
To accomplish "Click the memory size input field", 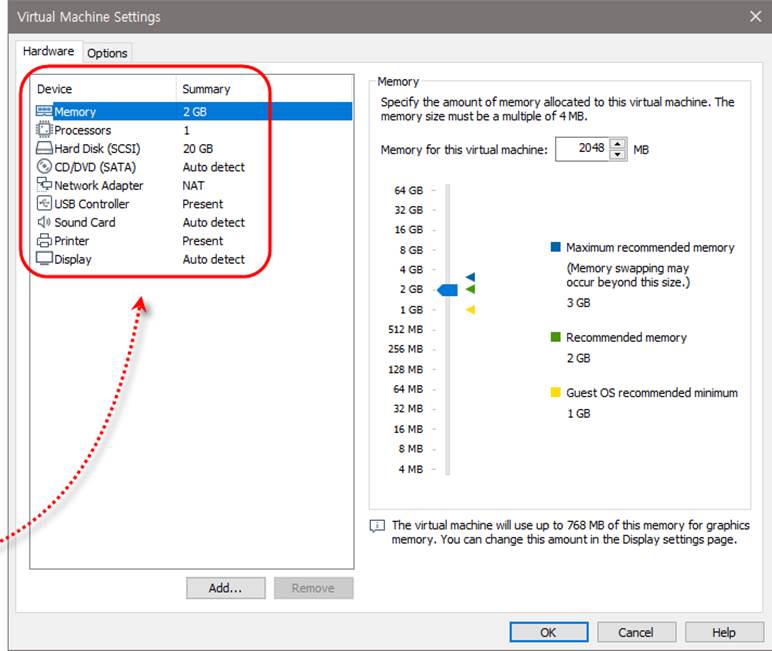I will coord(580,149).
